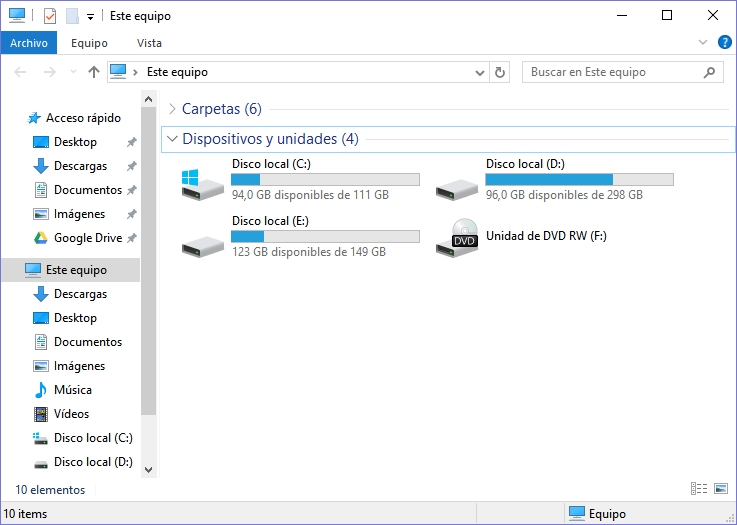Viewport: 737px width, 525px height.
Task: Click '123 GB disponibles de 149 GB' text
Action: (x=309, y=252)
